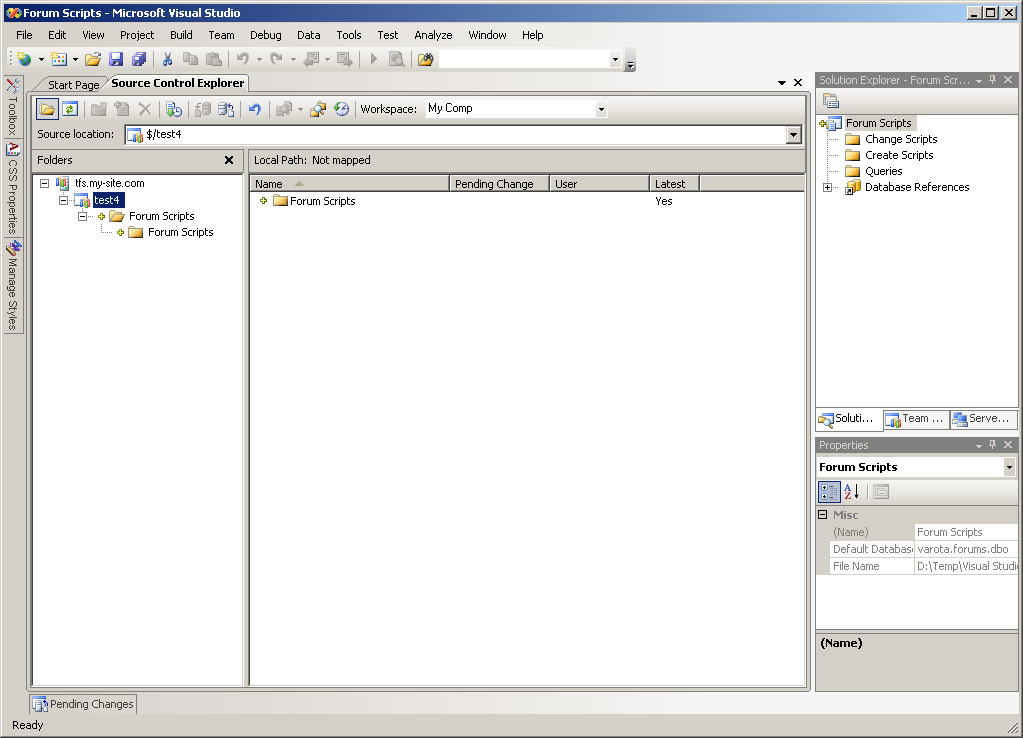Open the Analyze menu
Viewport: 1023px width, 738px height.
[433, 35]
